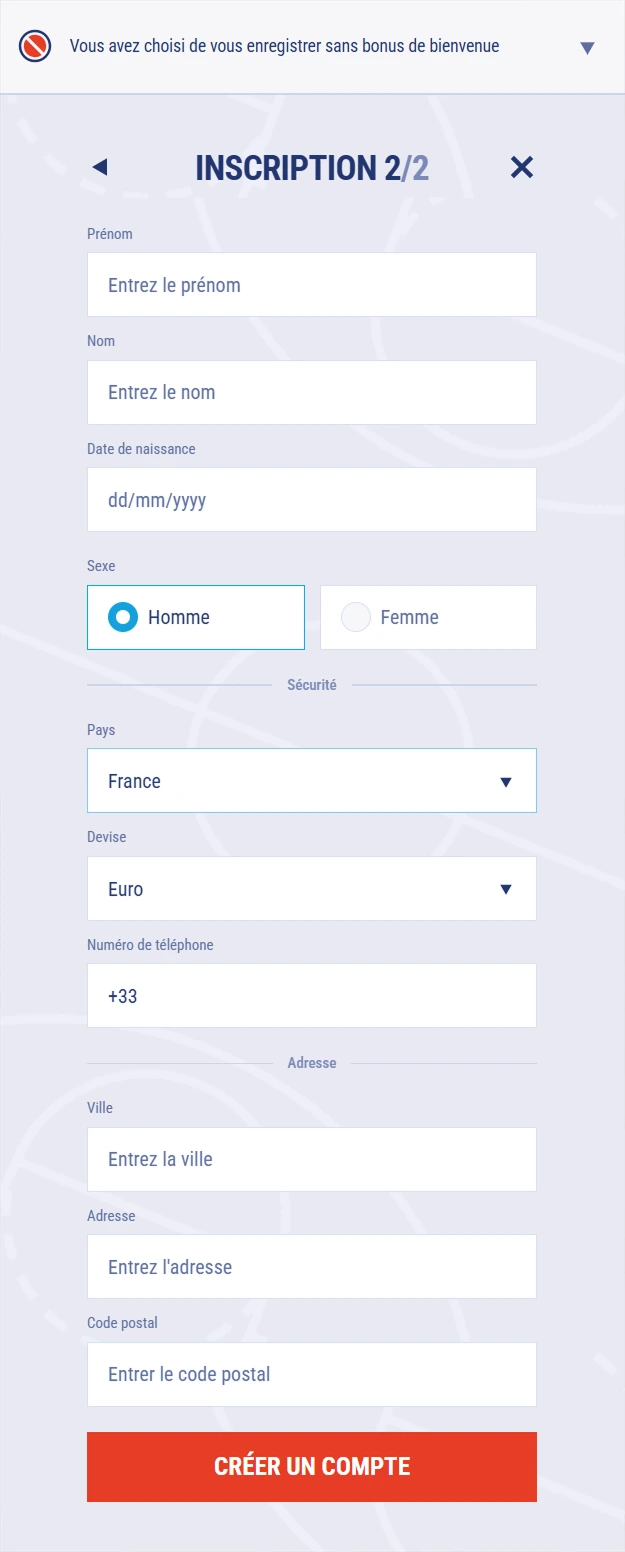Viewport: 625px width, 1552px height.
Task: Select the Code postal field
Action: tap(311, 1374)
